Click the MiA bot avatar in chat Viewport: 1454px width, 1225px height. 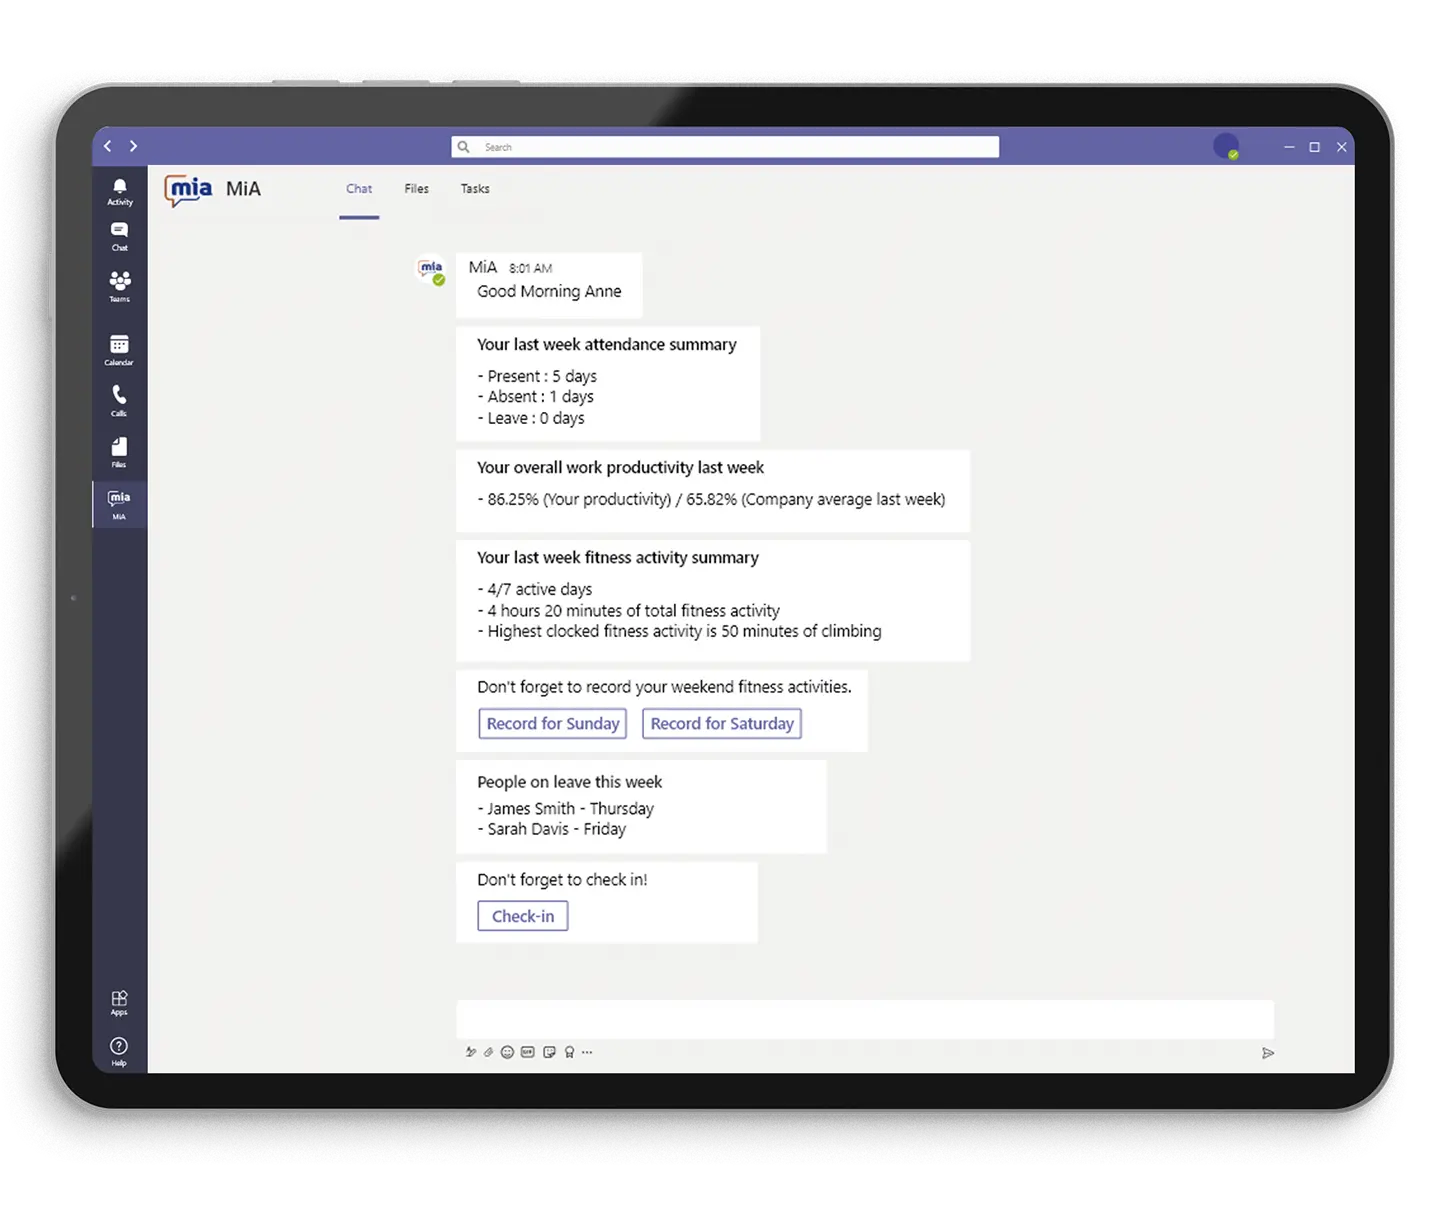pyautogui.click(x=431, y=271)
